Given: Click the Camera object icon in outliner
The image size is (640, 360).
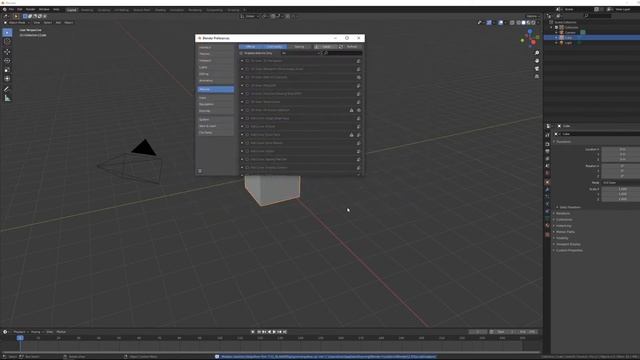Looking at the screenshot, I should point(562,32).
